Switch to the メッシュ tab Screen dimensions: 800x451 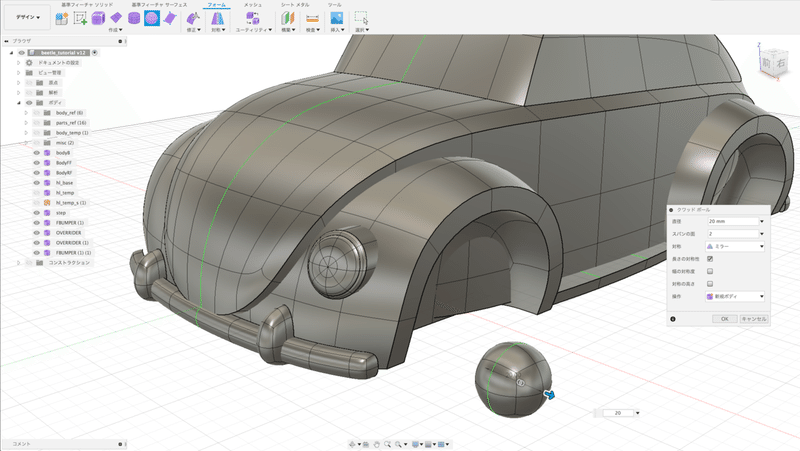[x=253, y=5]
